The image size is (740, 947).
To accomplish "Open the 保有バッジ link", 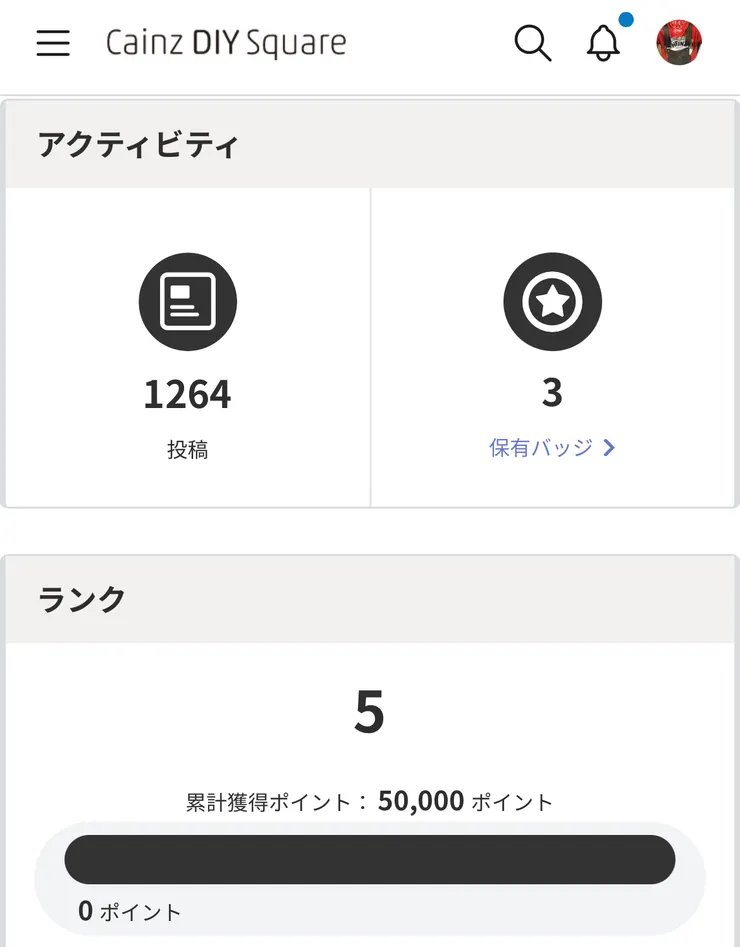I will click(x=541, y=448).
